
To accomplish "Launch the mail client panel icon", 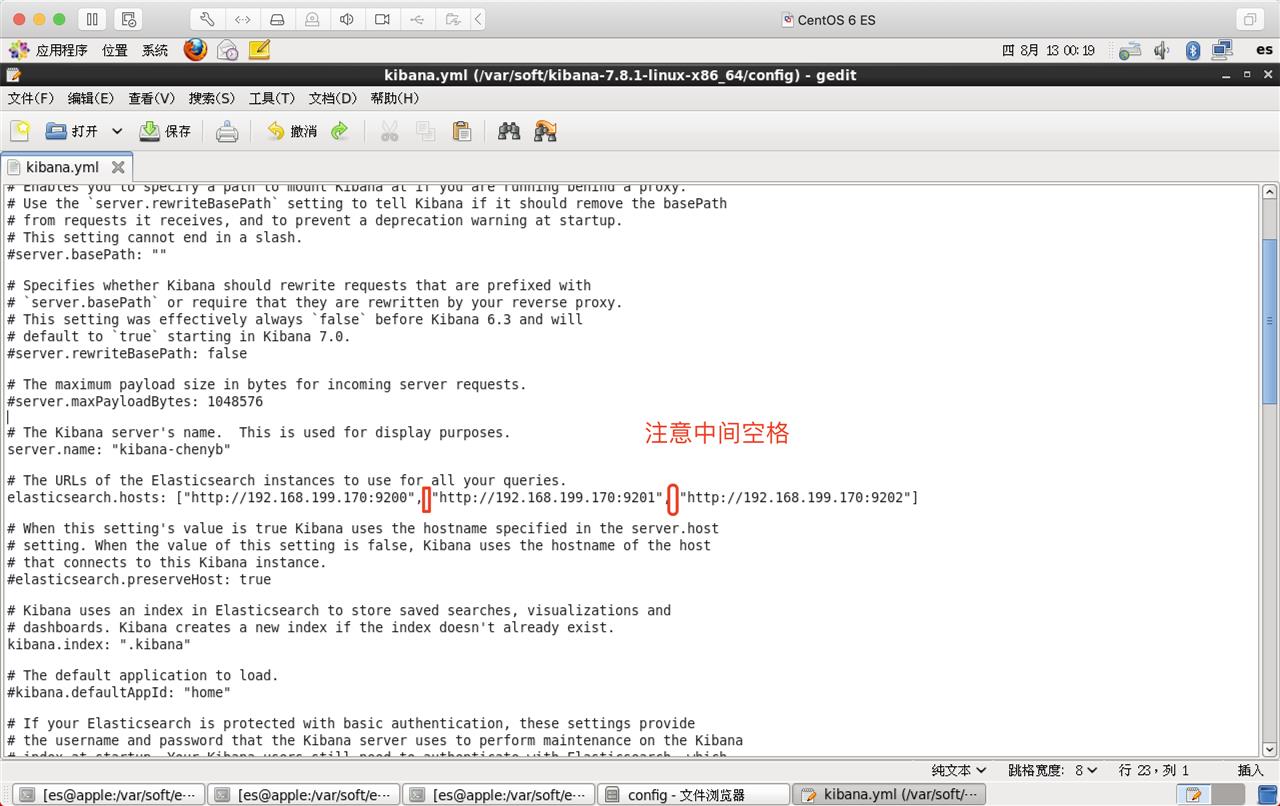I will pyautogui.click(x=228, y=49).
